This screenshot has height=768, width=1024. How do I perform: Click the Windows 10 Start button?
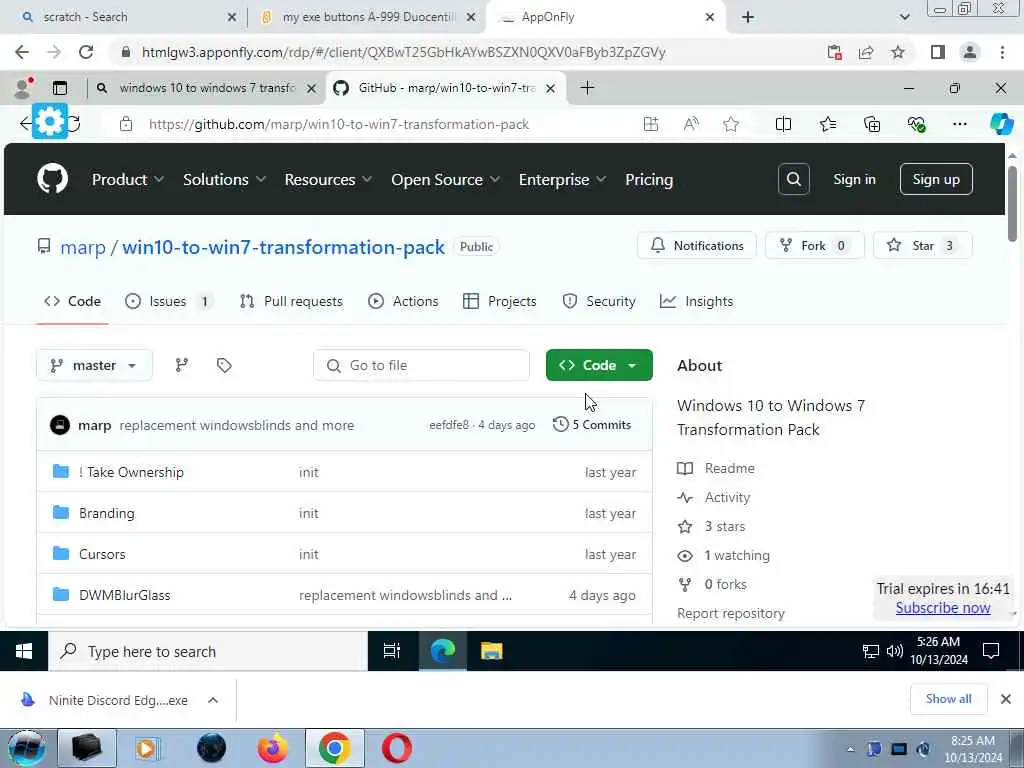(x=24, y=651)
